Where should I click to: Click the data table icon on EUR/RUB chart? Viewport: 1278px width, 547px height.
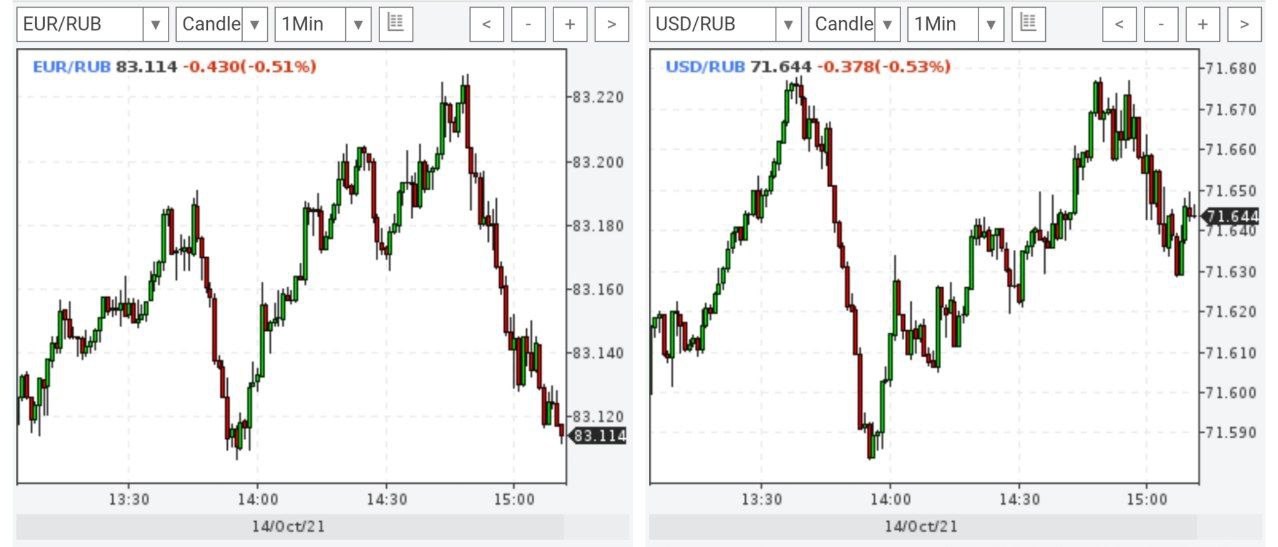(396, 23)
